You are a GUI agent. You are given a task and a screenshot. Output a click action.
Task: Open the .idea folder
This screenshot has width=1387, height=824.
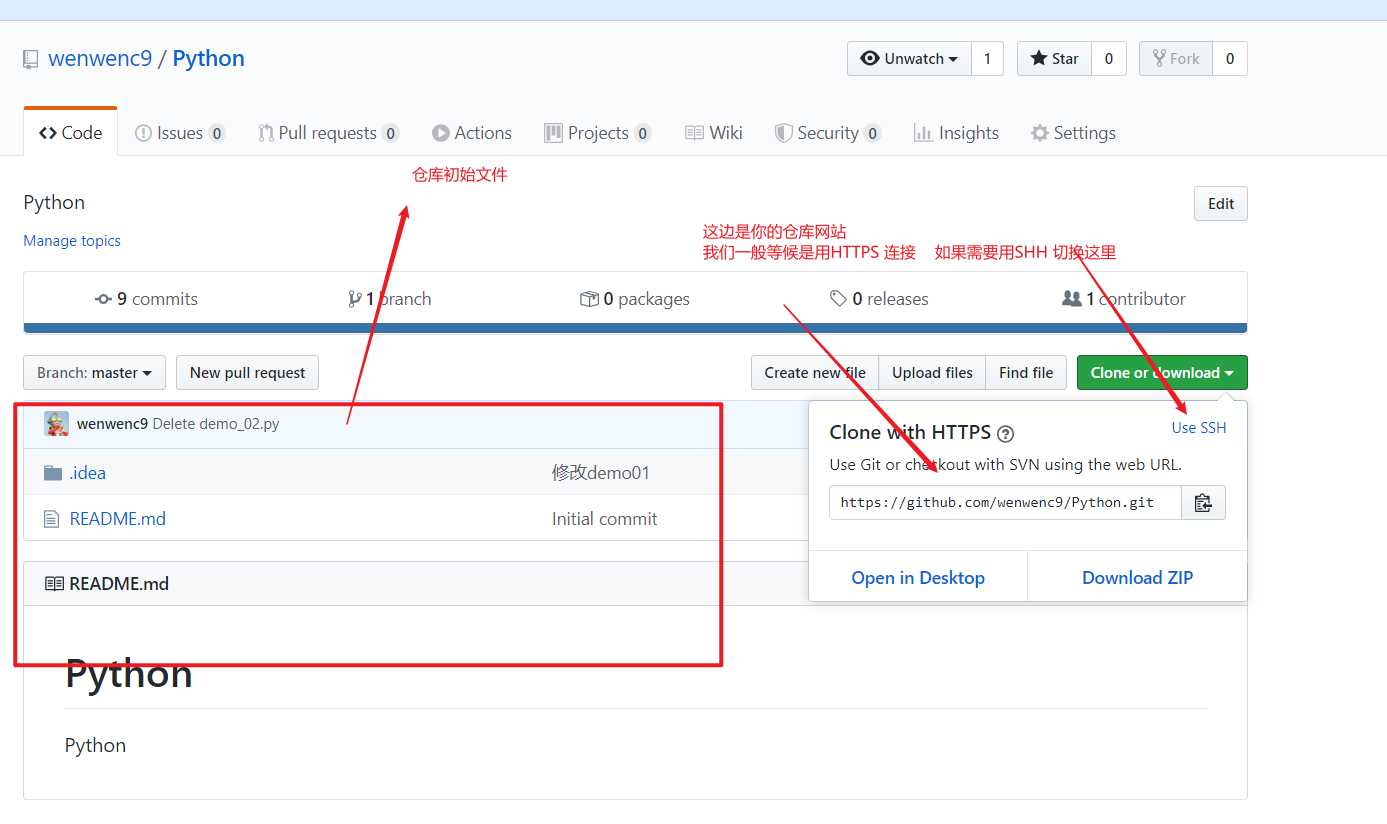pos(88,473)
